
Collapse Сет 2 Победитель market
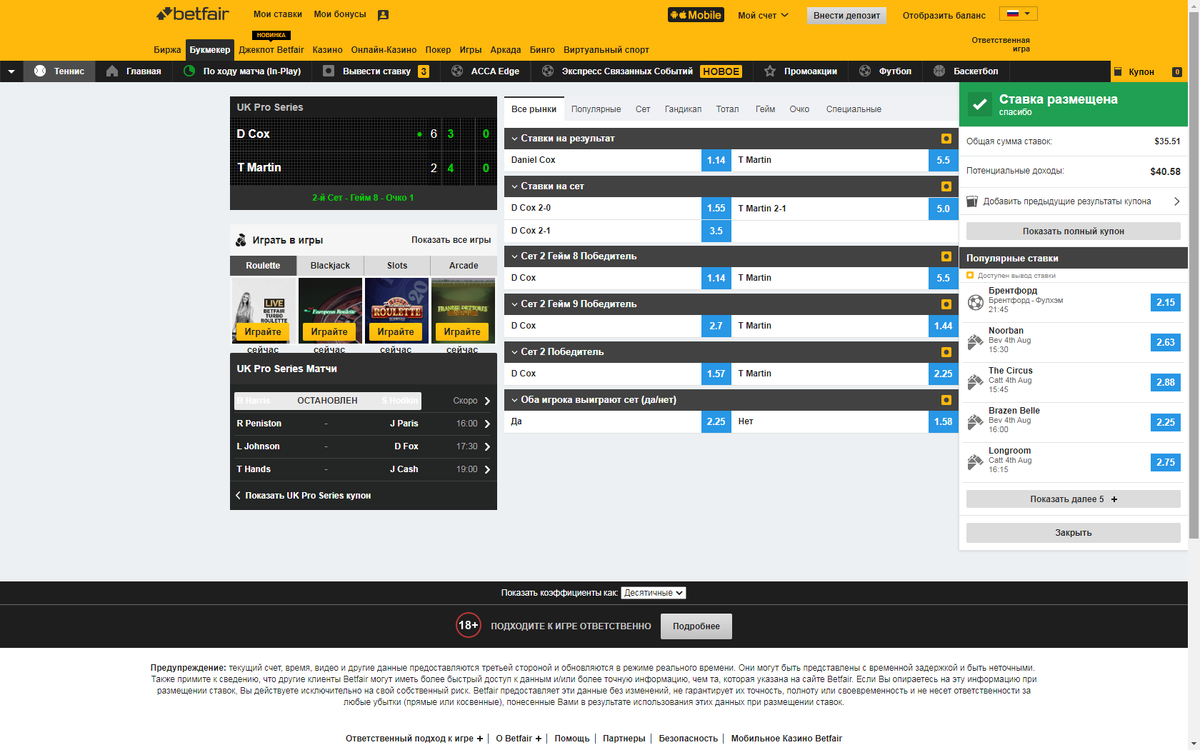514,352
